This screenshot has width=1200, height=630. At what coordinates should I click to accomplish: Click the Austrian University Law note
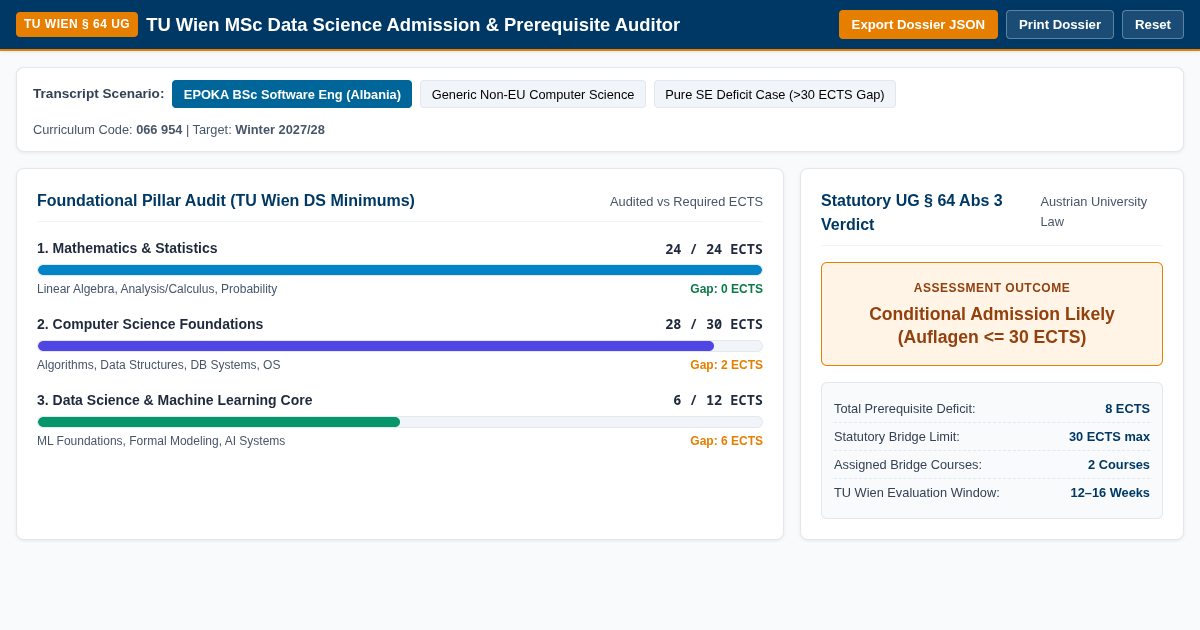click(x=1093, y=211)
